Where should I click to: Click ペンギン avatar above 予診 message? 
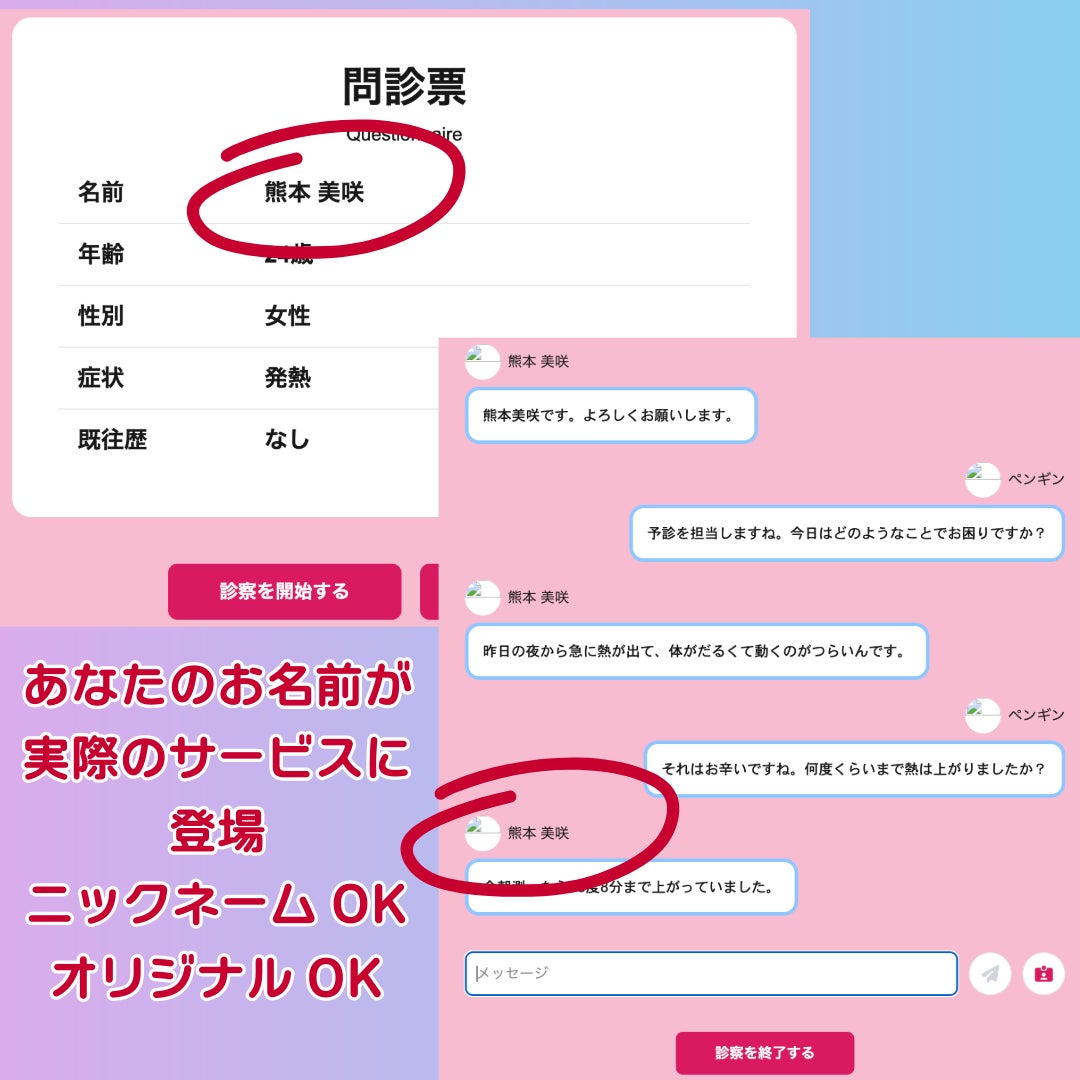[x=982, y=479]
